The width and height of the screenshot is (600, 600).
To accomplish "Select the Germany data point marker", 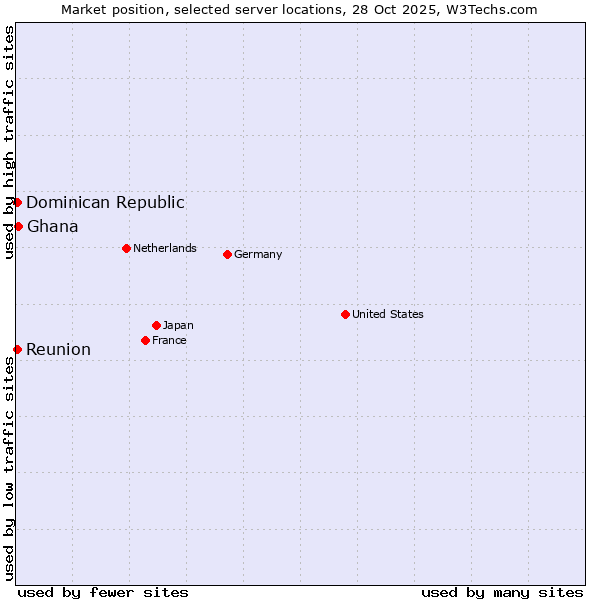I will (x=227, y=254).
